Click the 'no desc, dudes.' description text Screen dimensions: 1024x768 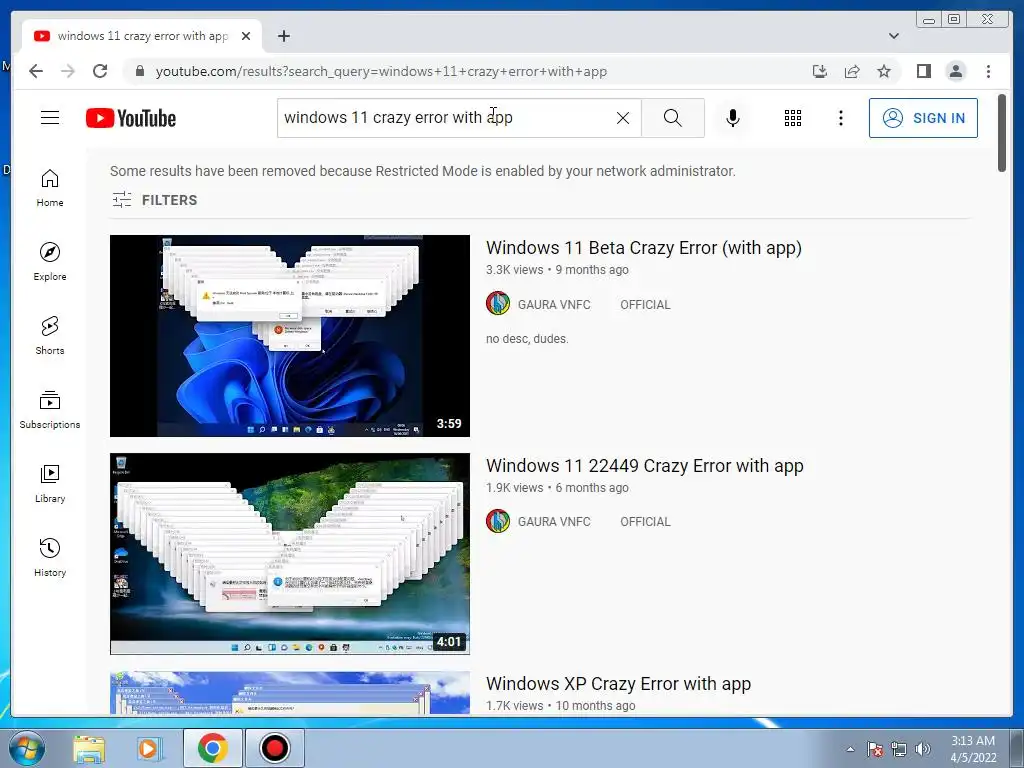(x=527, y=339)
